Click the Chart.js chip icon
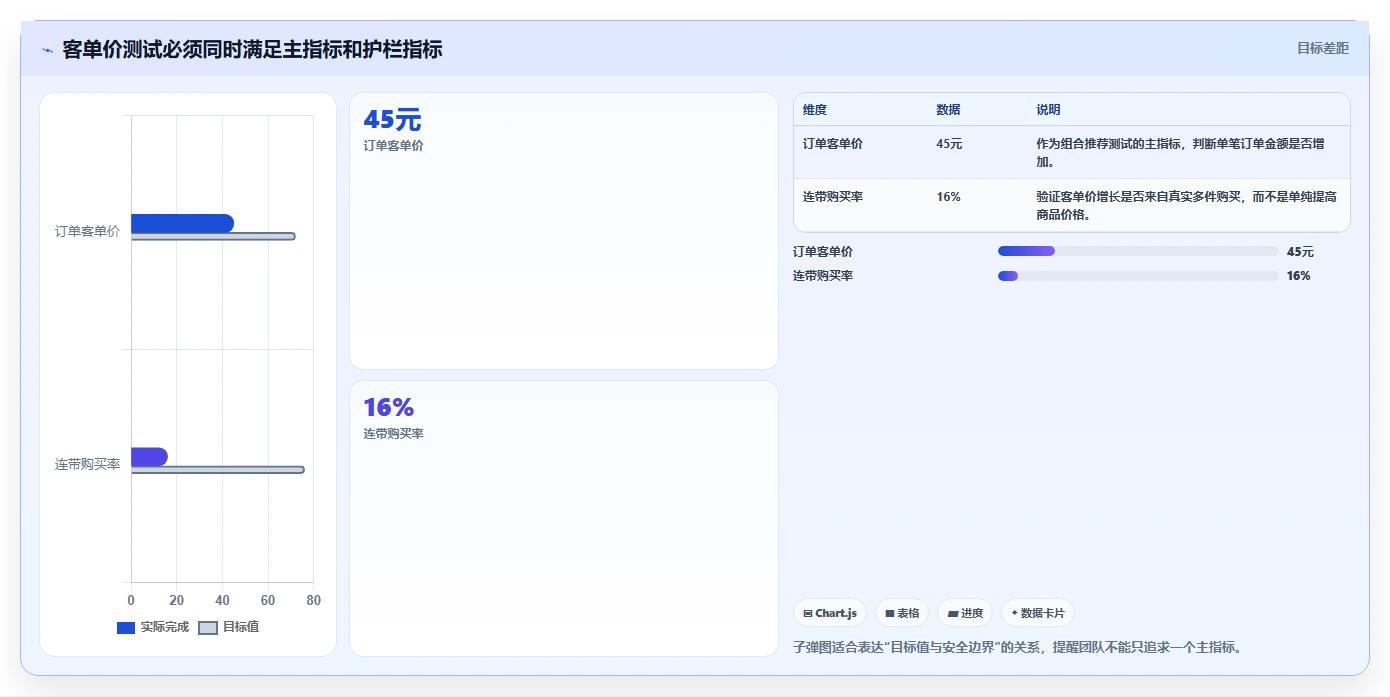The image size is (1390, 697). (807, 613)
